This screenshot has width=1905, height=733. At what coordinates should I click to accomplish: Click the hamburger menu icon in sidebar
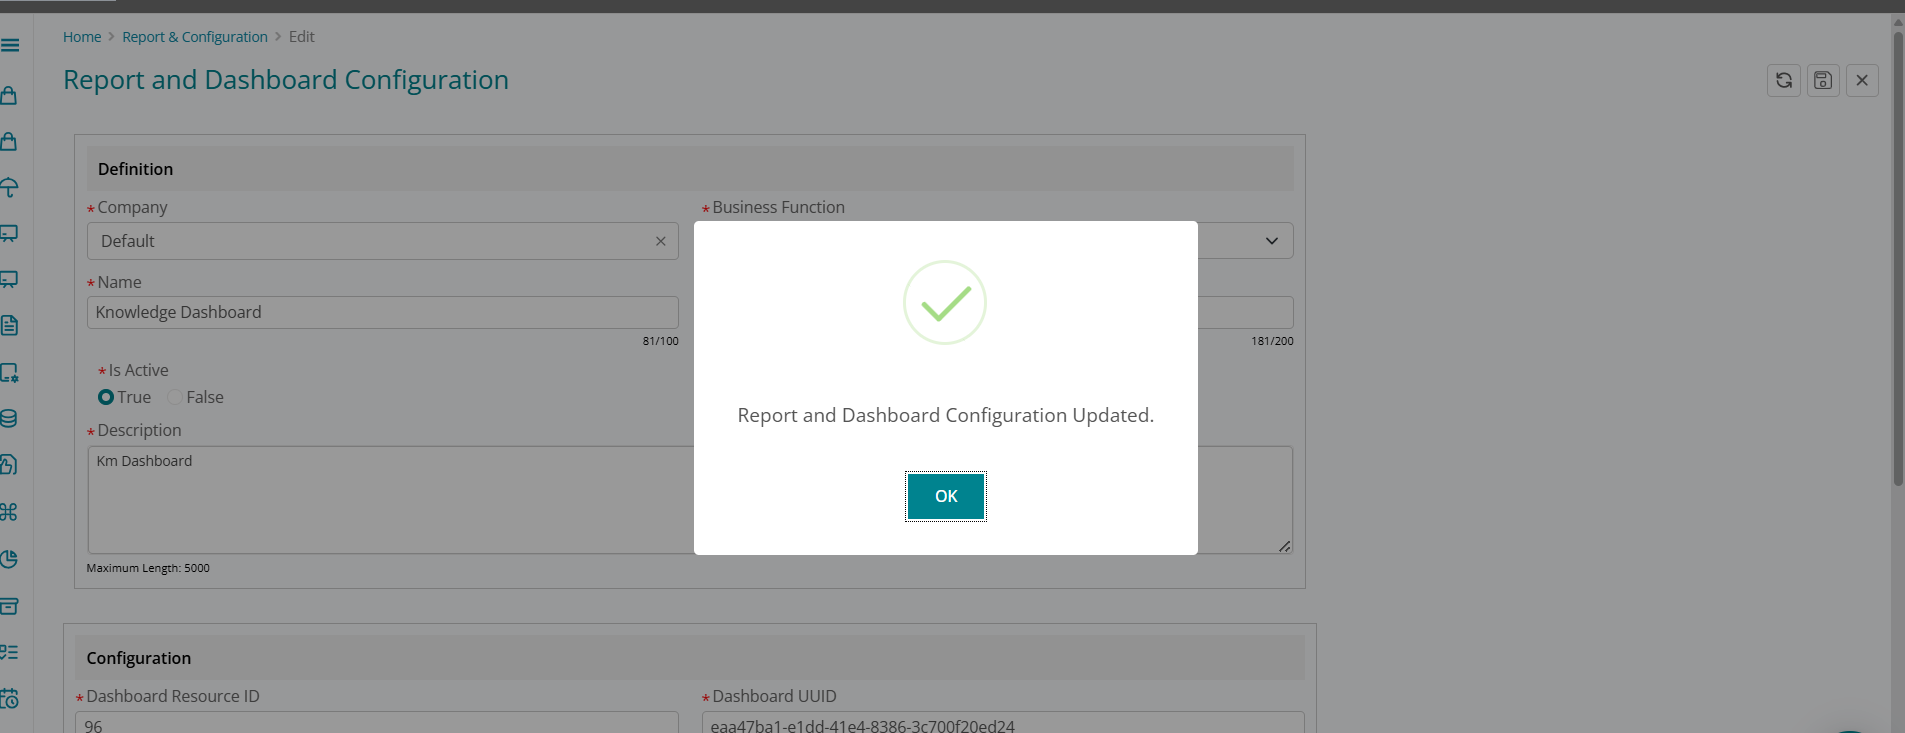(10, 45)
